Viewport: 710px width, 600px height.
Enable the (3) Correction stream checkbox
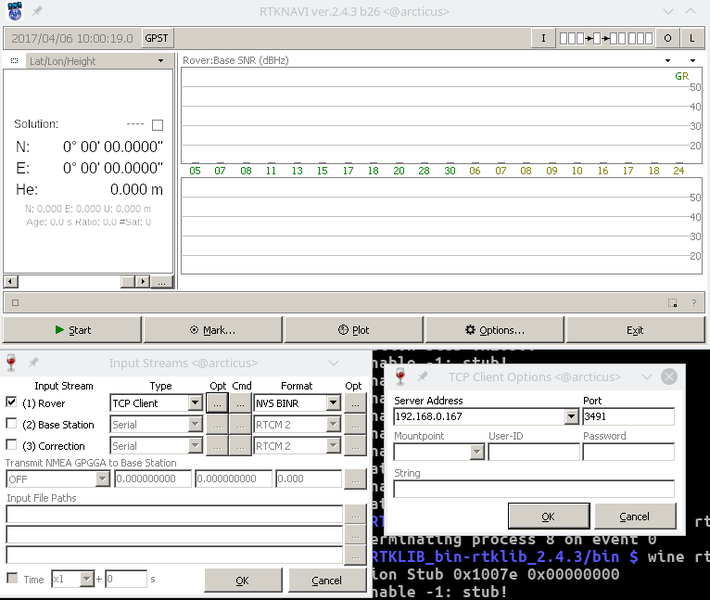click(11, 446)
